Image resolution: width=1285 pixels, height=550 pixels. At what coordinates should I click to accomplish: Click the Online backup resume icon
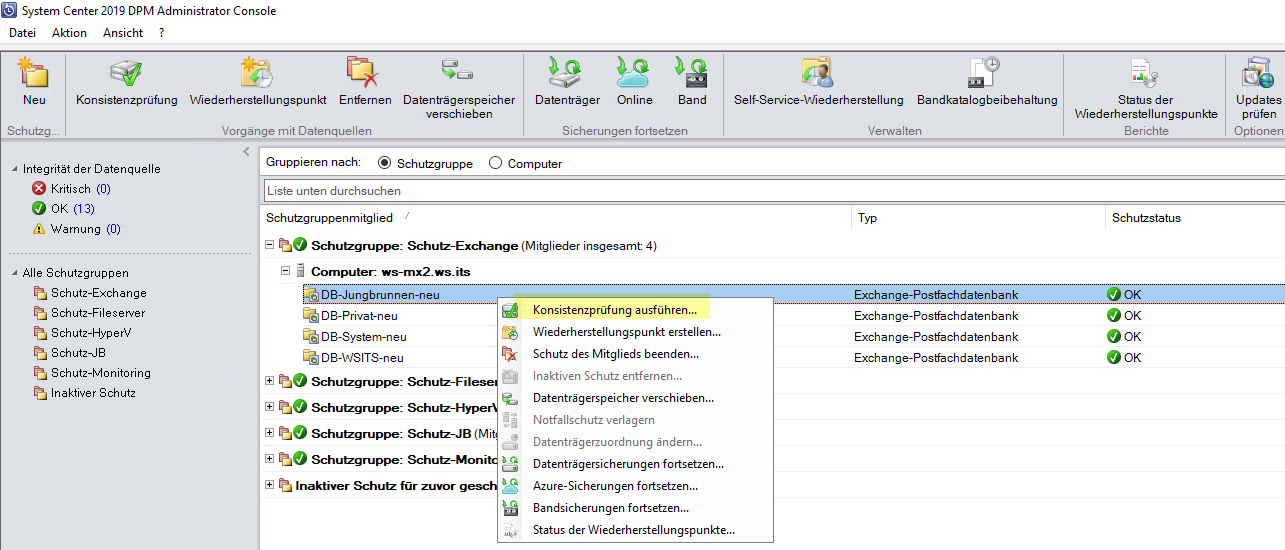(634, 73)
